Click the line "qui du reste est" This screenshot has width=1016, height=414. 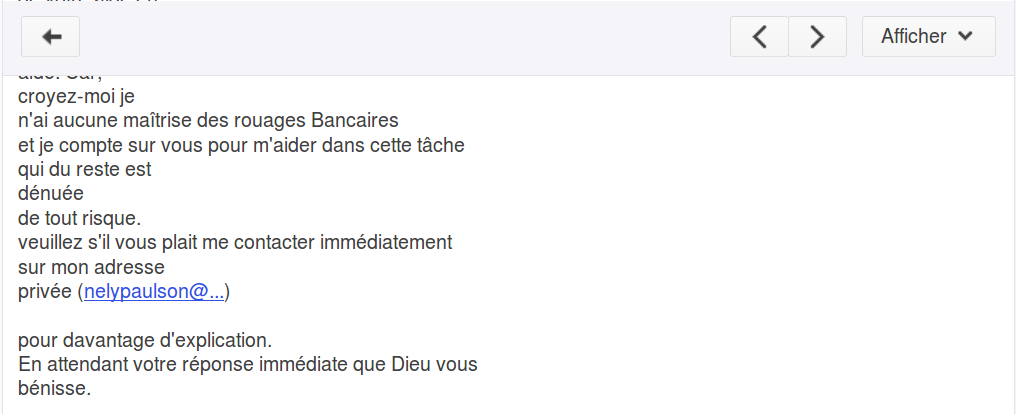(85, 169)
